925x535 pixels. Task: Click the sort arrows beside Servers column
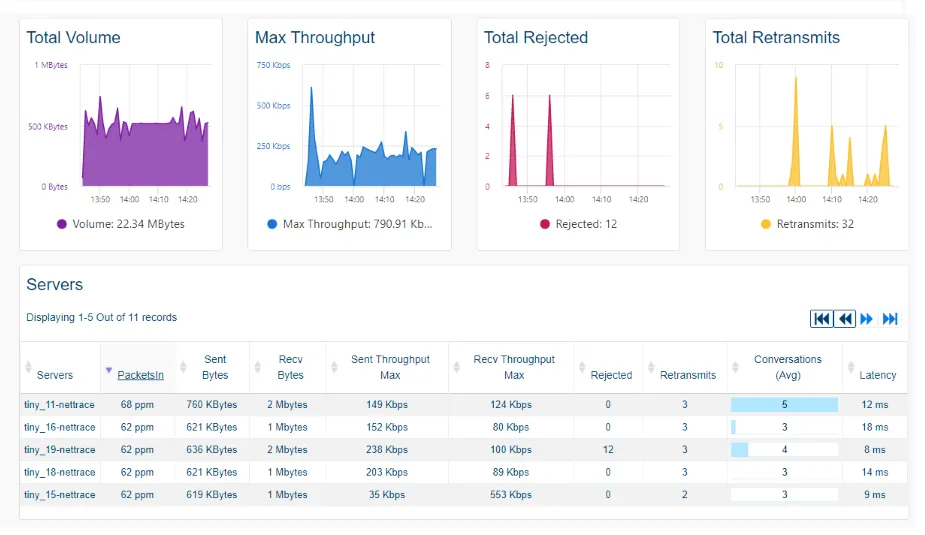28,368
